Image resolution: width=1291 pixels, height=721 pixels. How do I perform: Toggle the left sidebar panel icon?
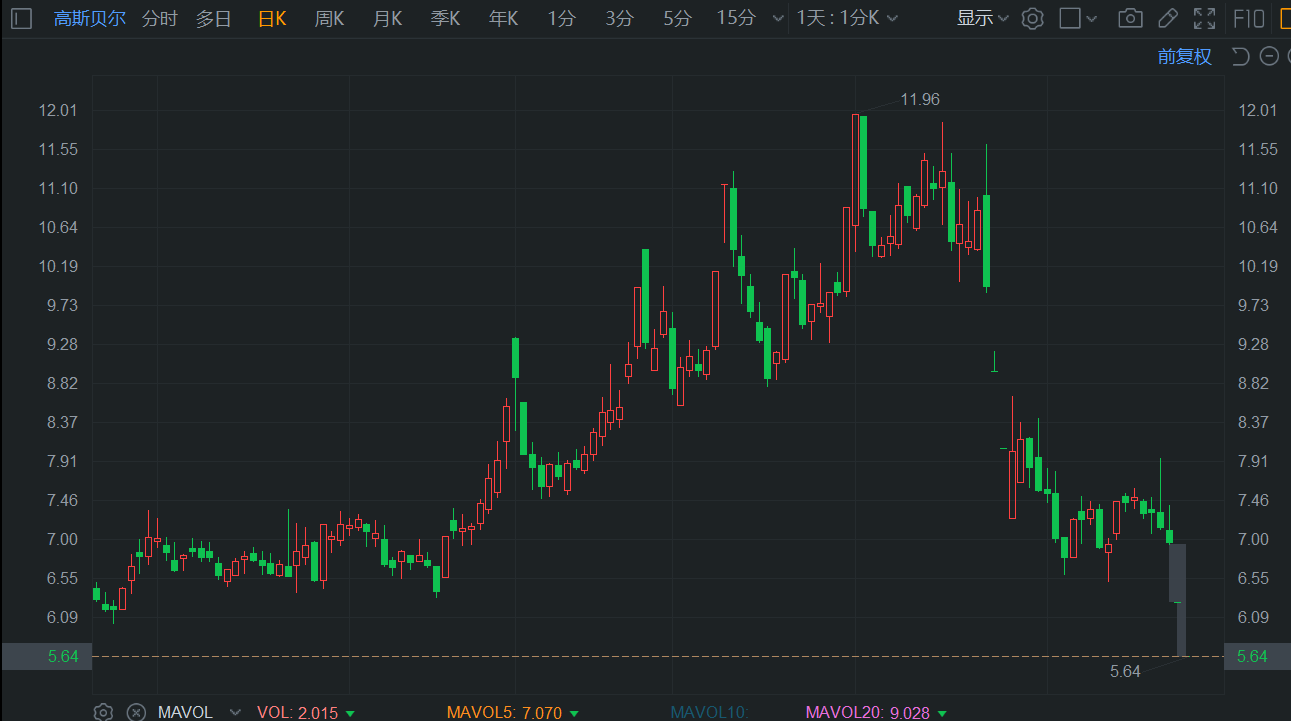click(x=22, y=18)
